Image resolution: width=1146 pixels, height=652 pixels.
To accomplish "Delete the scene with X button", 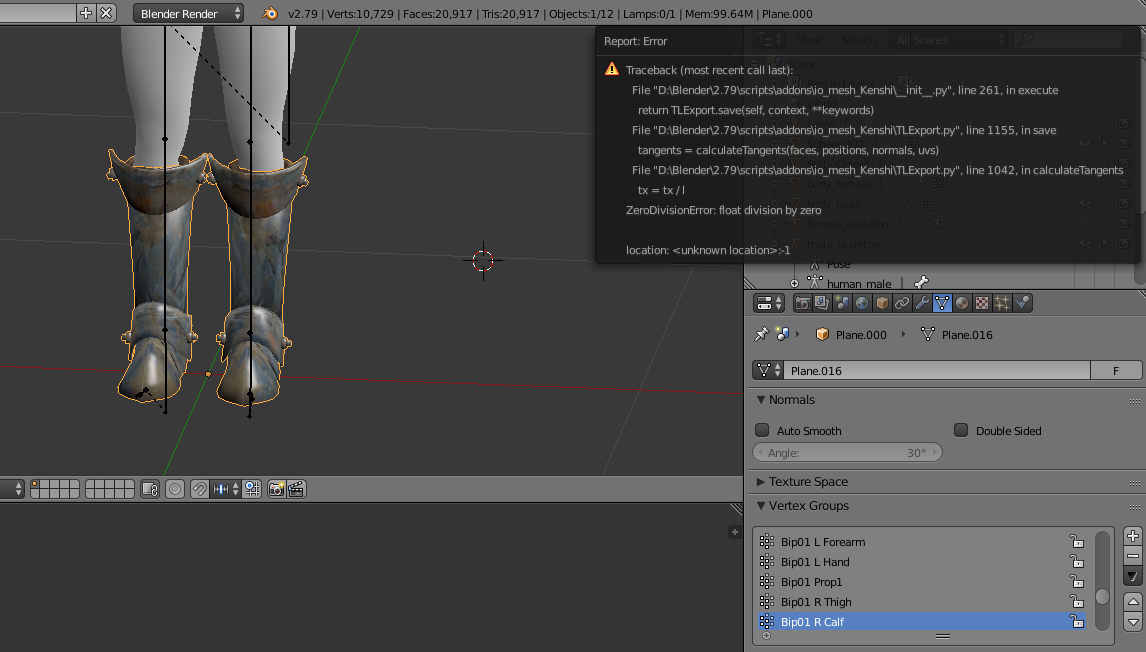I will click(x=106, y=12).
